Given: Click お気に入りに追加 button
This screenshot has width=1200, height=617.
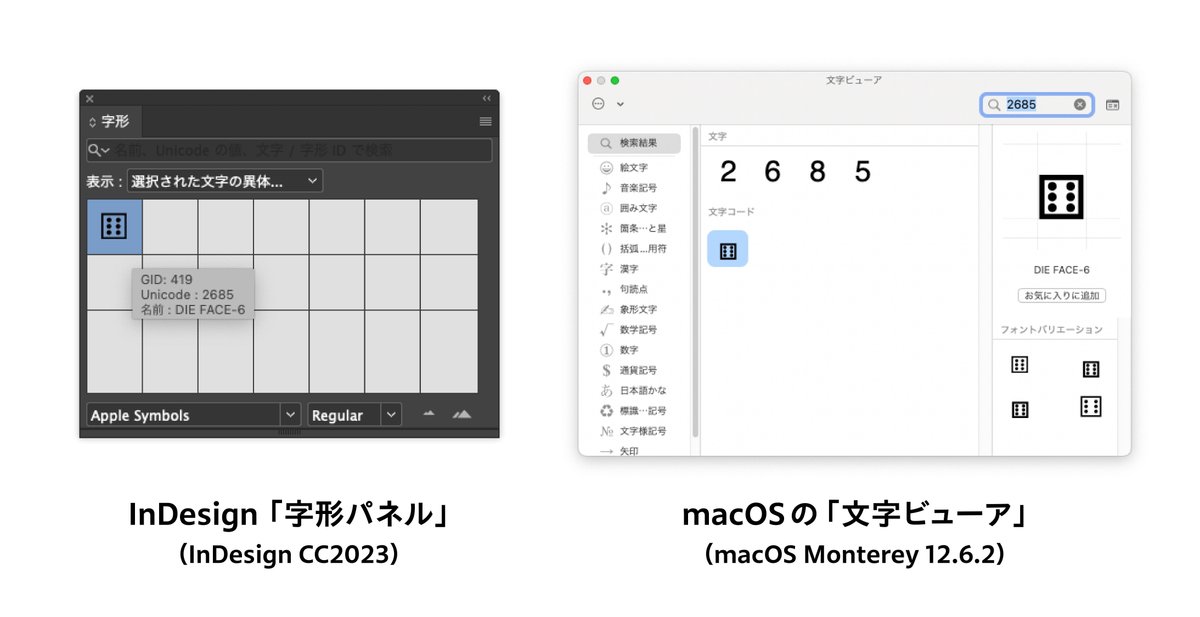Looking at the screenshot, I should click(1062, 296).
